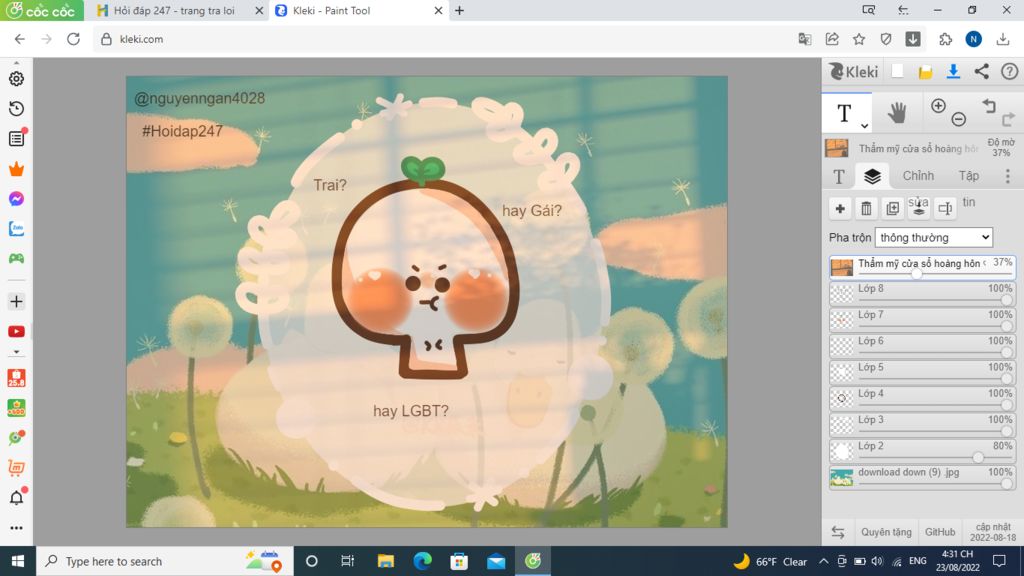The width and height of the screenshot is (1024, 576).
Task: Click the opacity slider handle of Lớp 2
Action: [978, 457]
